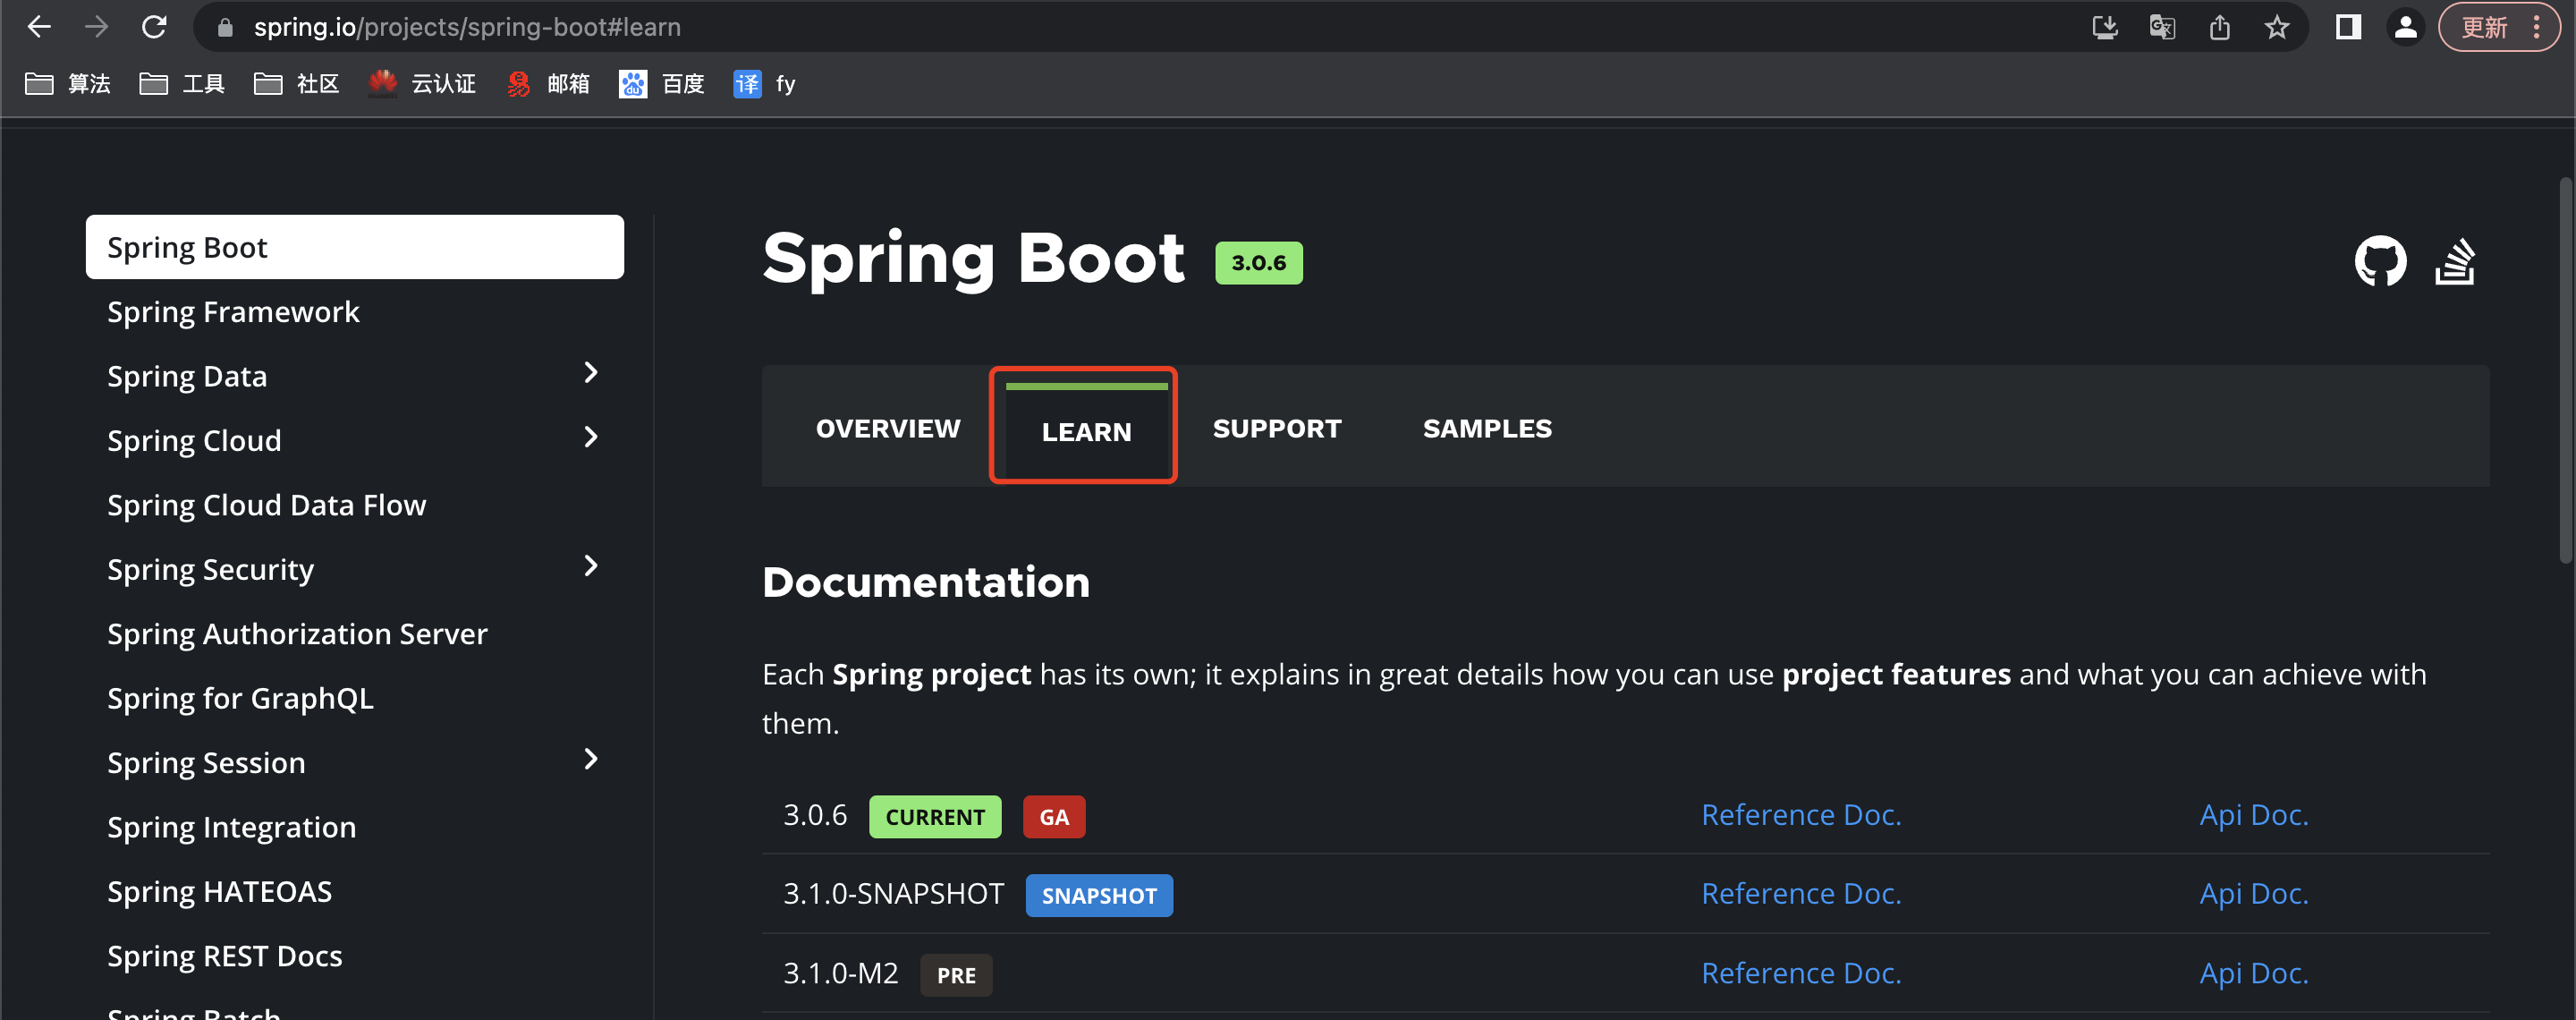Expand the Spring Session submenu chevron

591,759
